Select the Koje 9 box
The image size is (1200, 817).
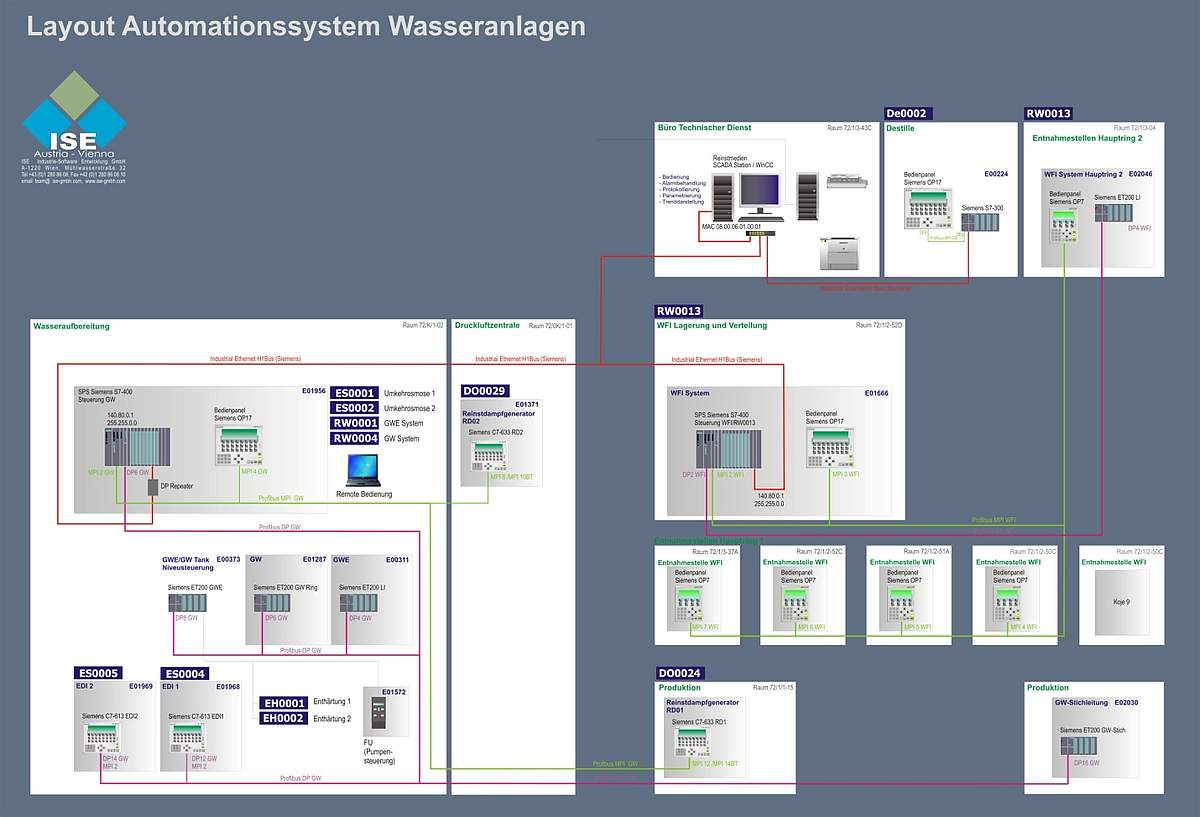click(1121, 602)
